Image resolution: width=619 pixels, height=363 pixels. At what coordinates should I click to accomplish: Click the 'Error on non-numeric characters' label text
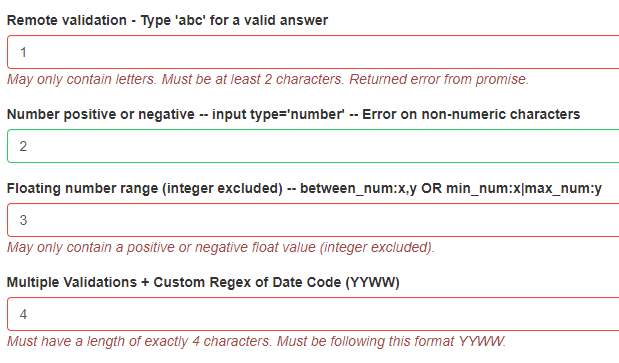coord(471,114)
